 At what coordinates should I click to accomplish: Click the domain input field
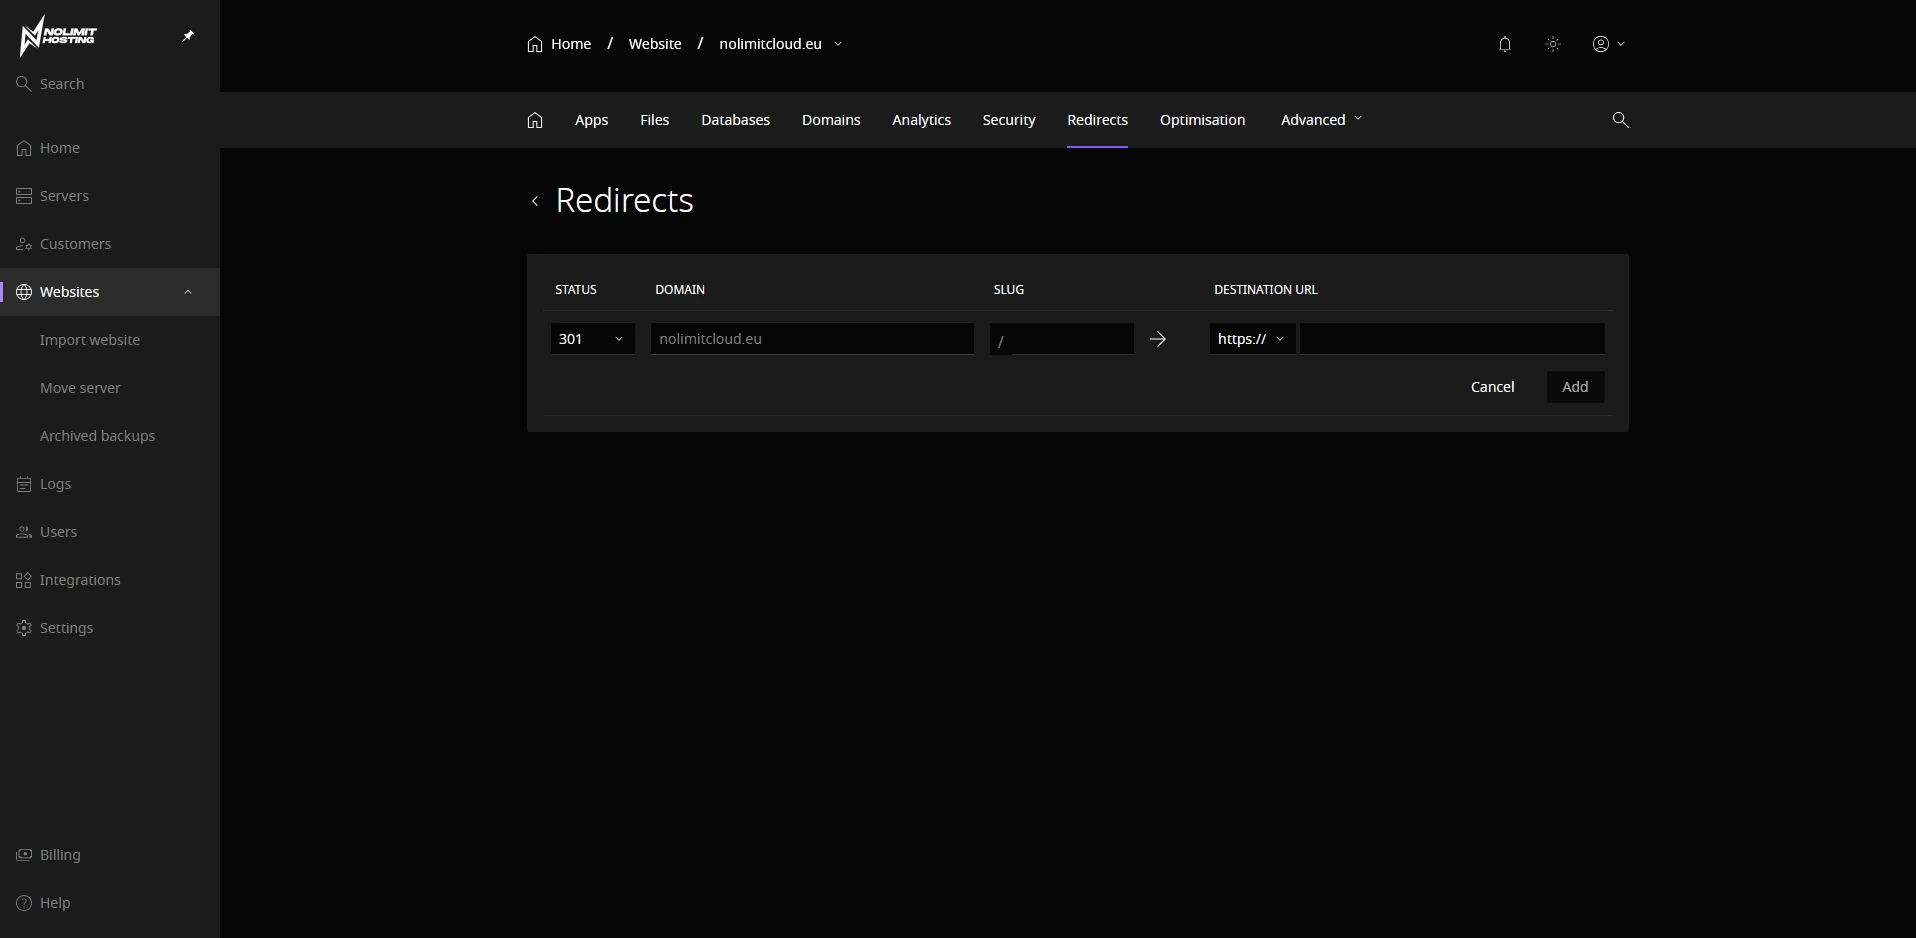pos(812,339)
